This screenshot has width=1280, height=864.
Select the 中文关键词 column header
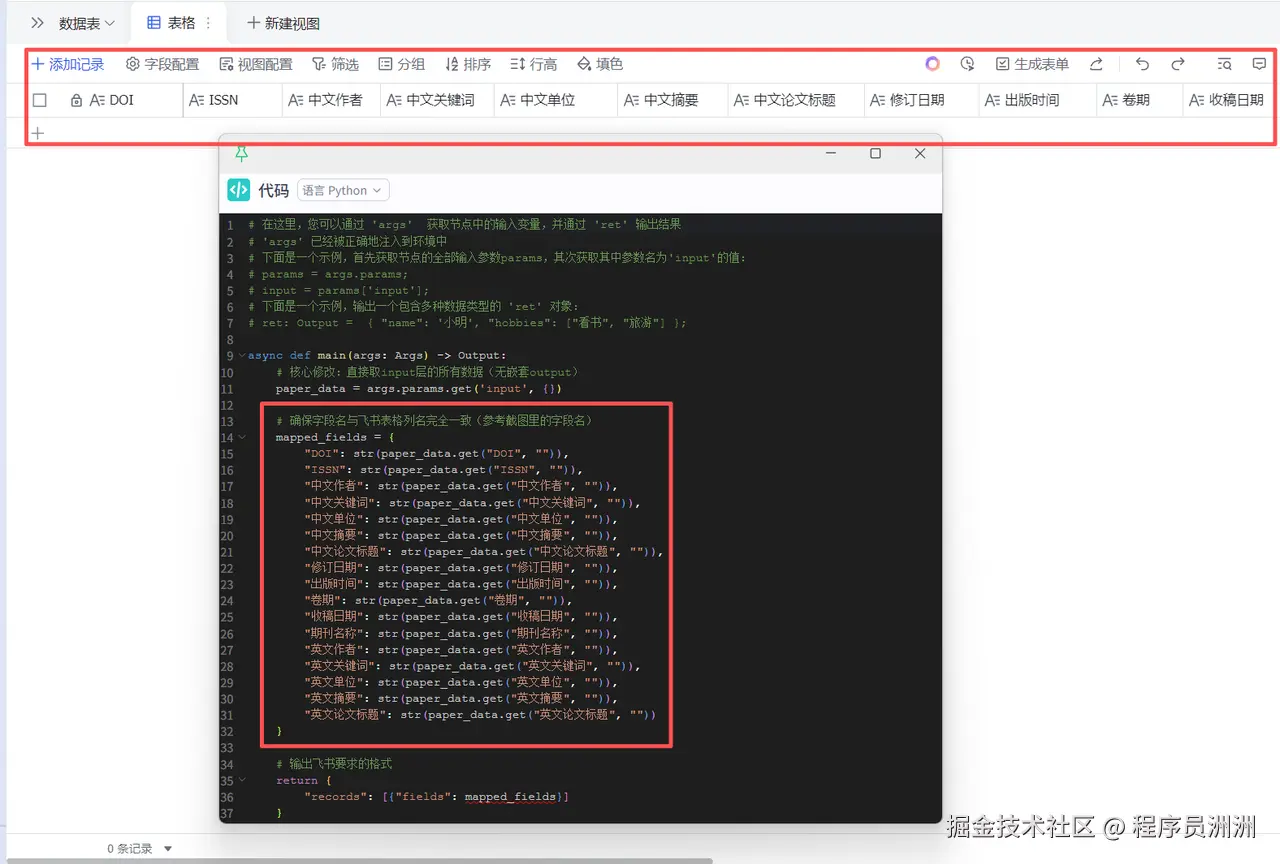pyautogui.click(x=437, y=100)
